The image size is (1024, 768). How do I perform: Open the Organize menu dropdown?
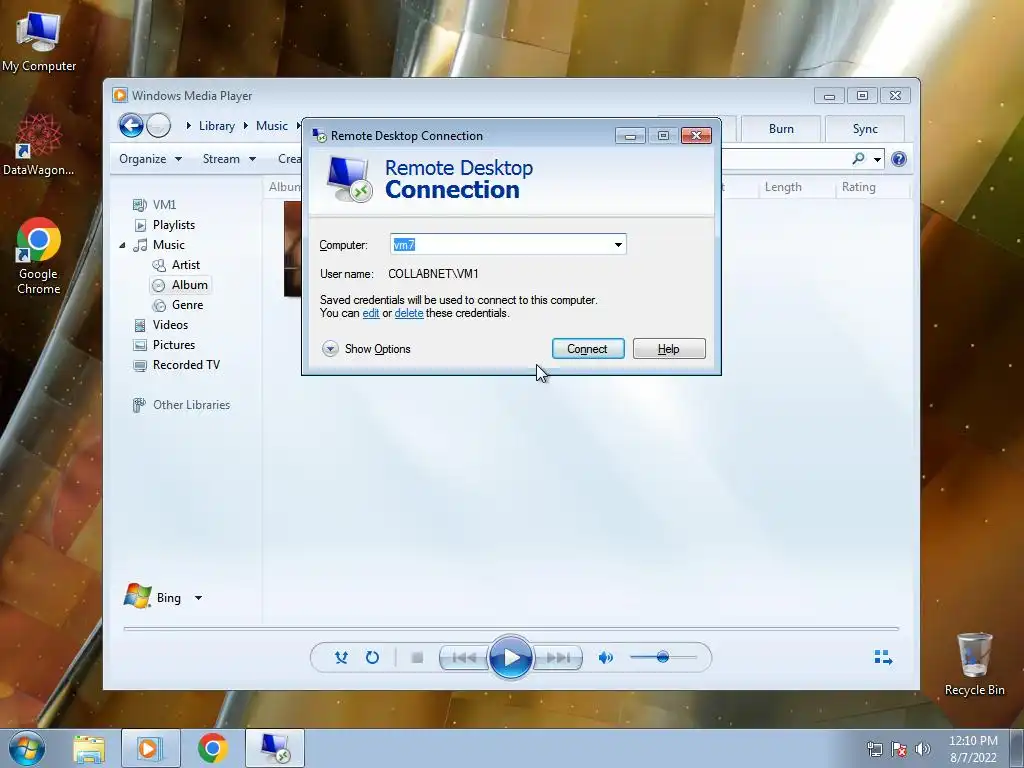point(150,159)
